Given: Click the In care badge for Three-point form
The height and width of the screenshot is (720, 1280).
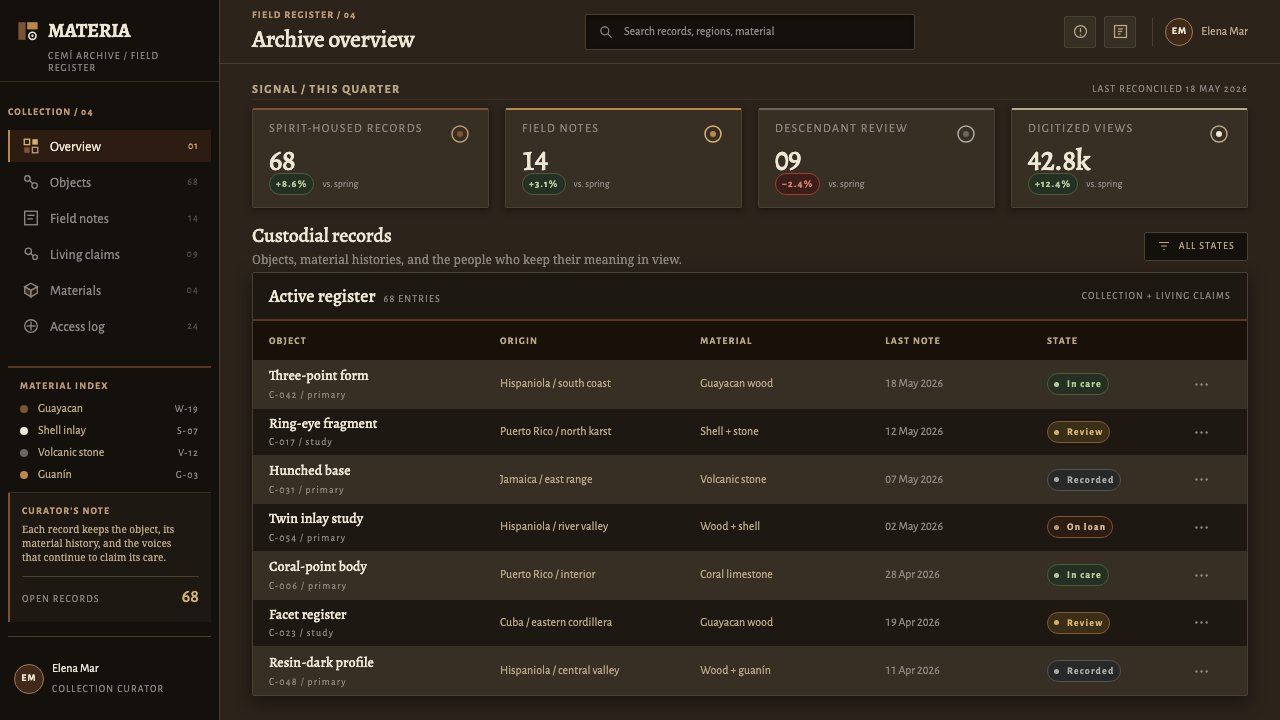Looking at the screenshot, I should point(1077,384).
